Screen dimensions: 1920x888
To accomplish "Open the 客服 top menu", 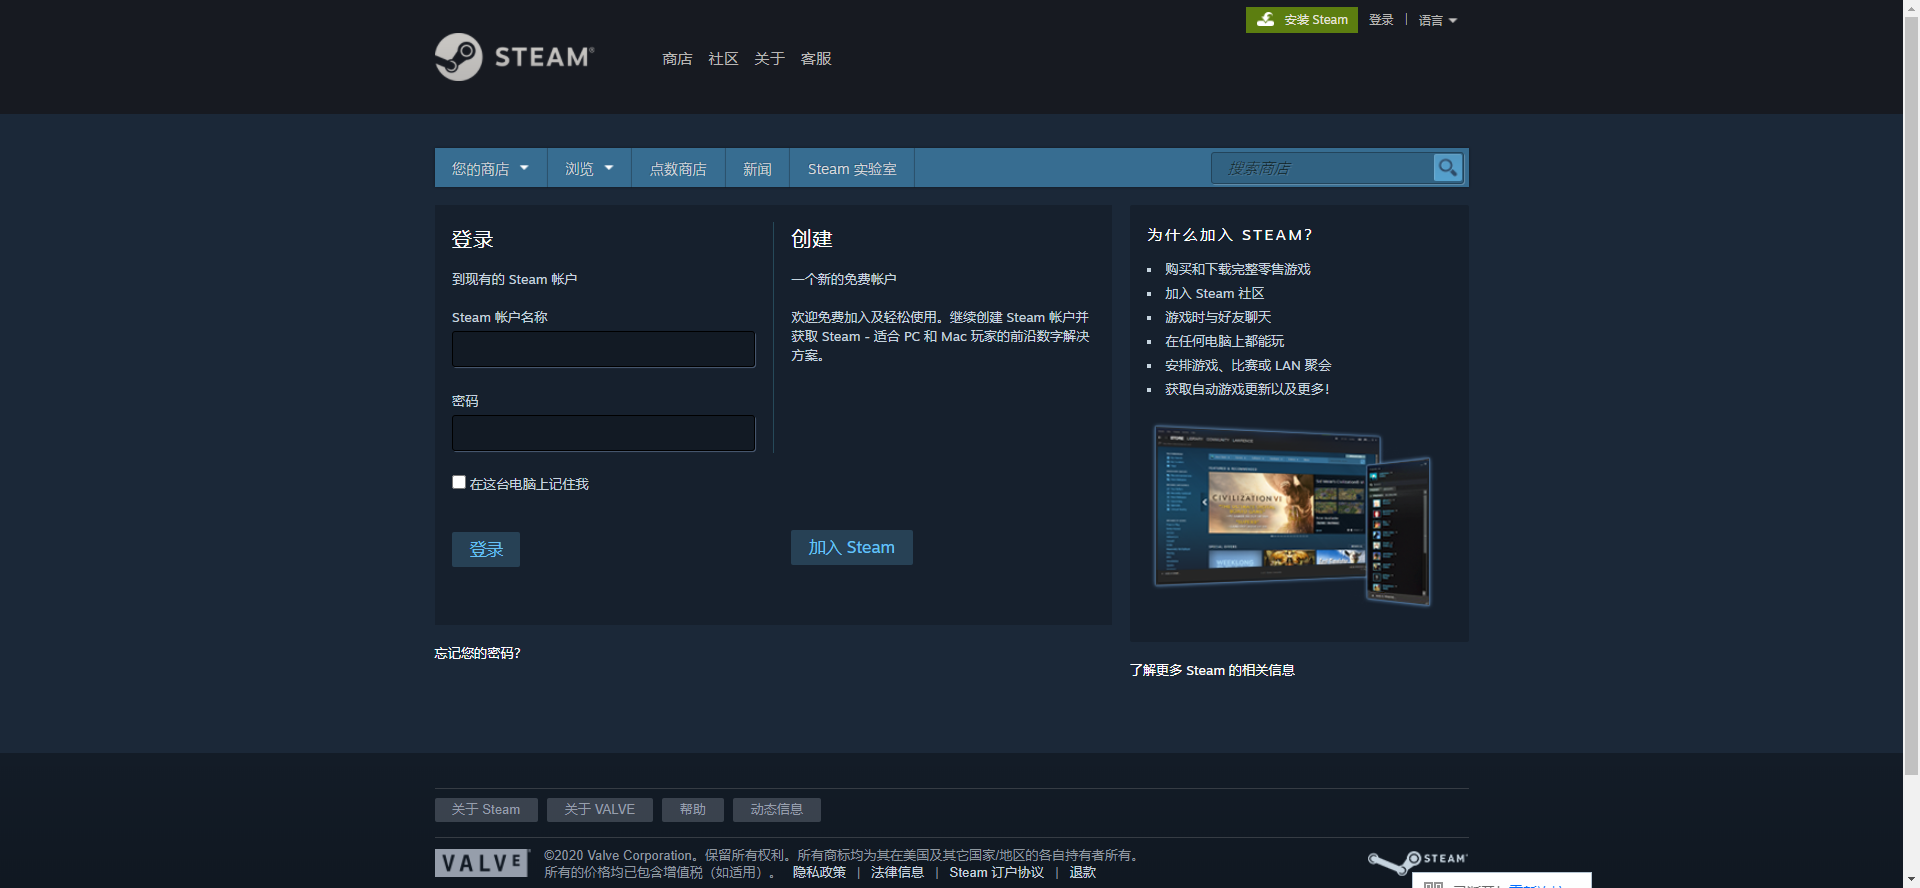I will click(816, 59).
